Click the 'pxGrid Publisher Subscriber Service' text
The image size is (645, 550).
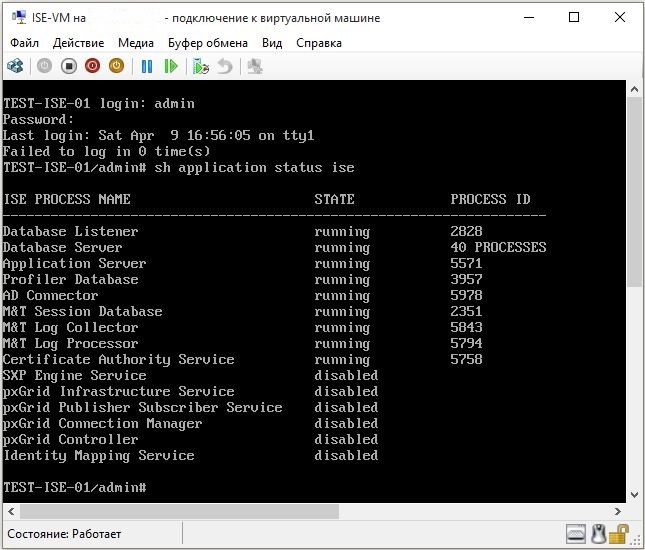pyautogui.click(x=142, y=408)
